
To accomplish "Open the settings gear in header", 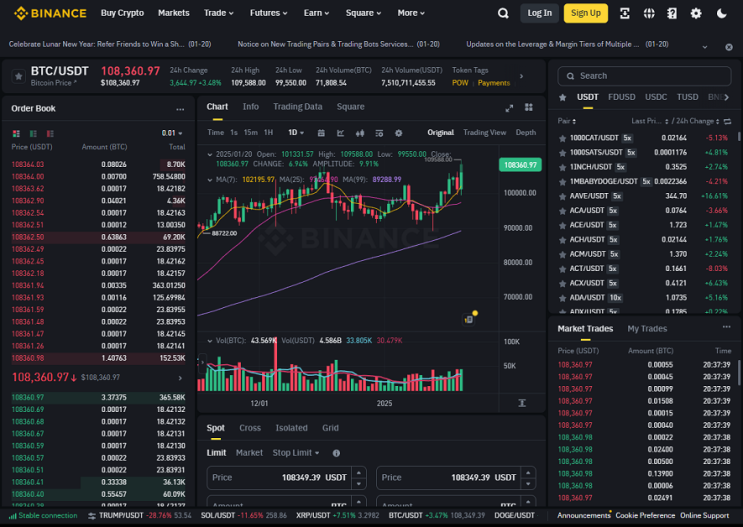I will [696, 13].
